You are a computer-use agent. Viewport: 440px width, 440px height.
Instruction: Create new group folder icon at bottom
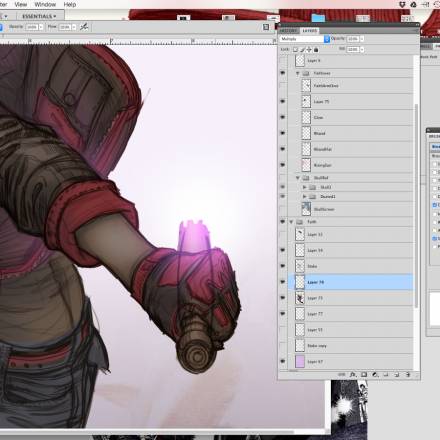[x=386, y=375]
